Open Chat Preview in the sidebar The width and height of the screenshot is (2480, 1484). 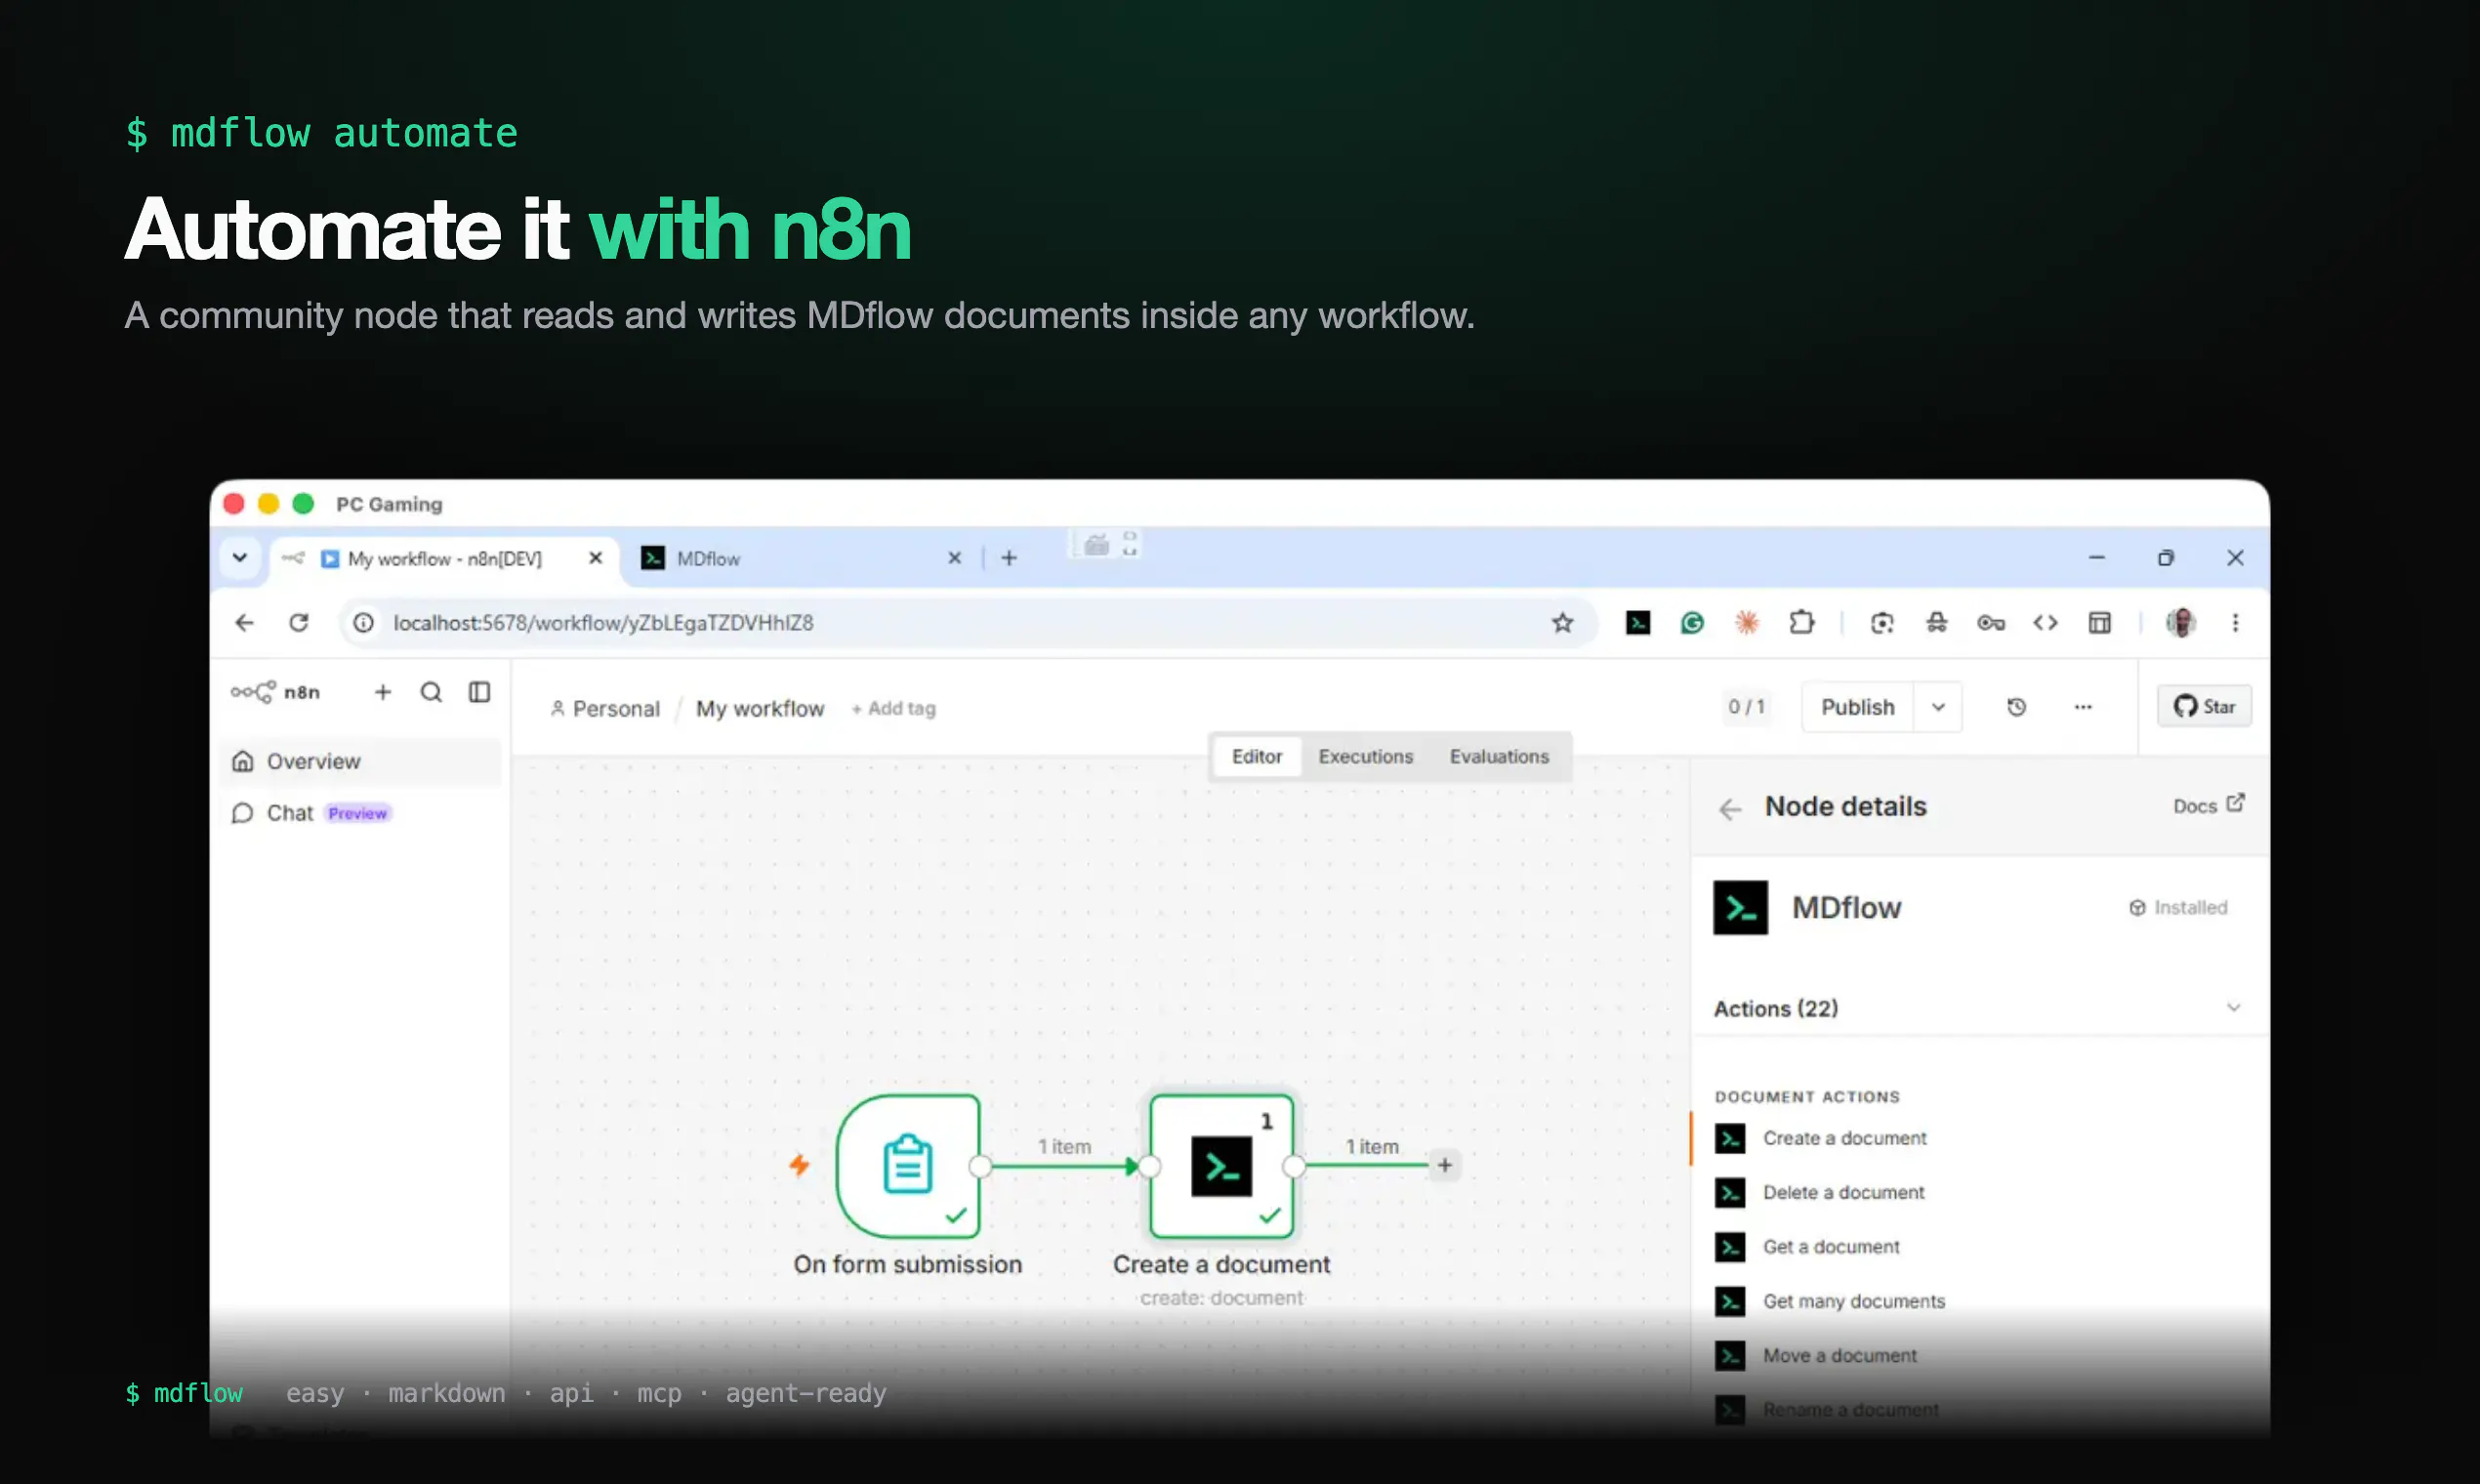point(360,813)
